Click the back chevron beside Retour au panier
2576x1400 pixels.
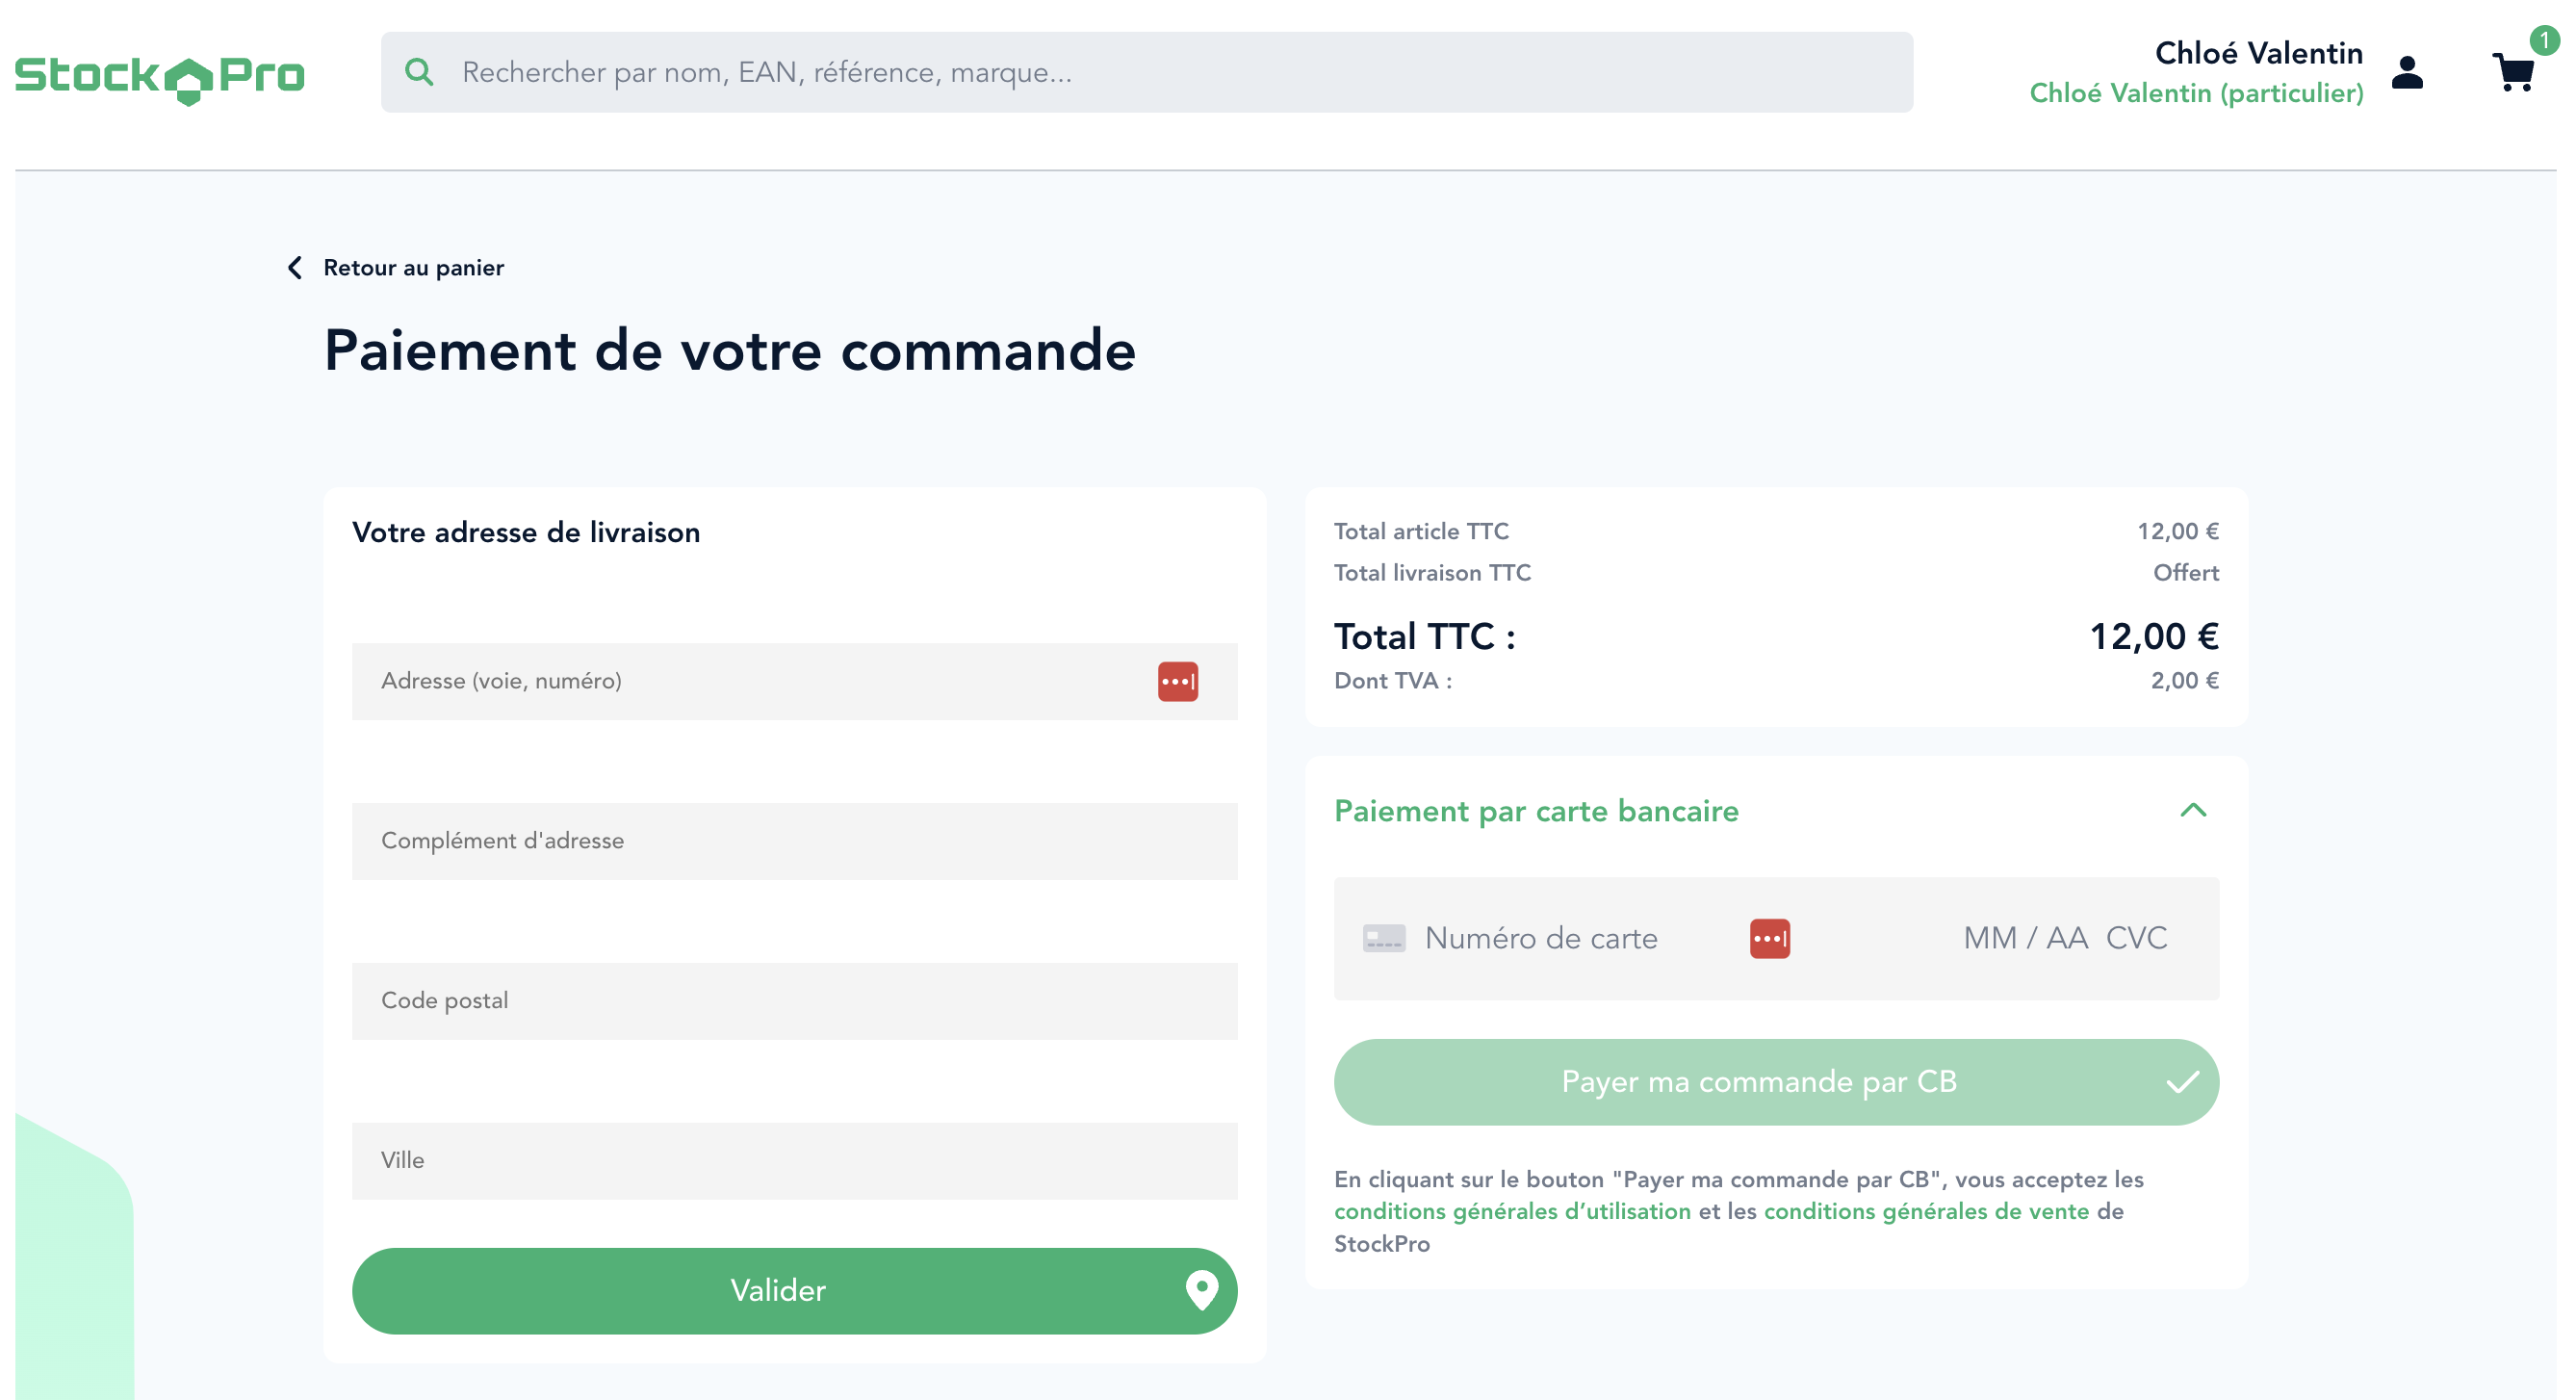[x=295, y=267]
